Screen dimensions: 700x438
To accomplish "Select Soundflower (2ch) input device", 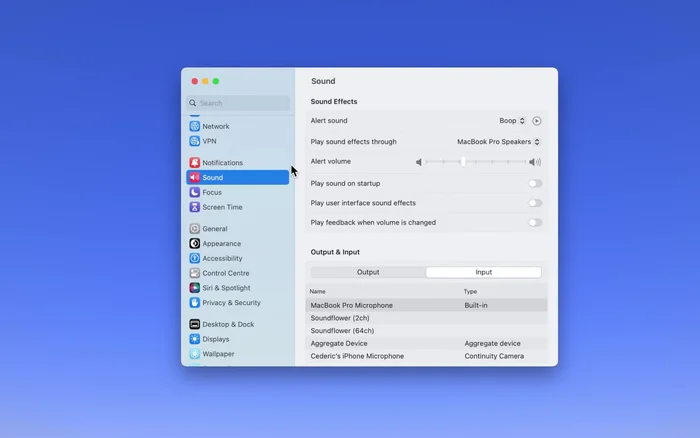I will [340, 318].
